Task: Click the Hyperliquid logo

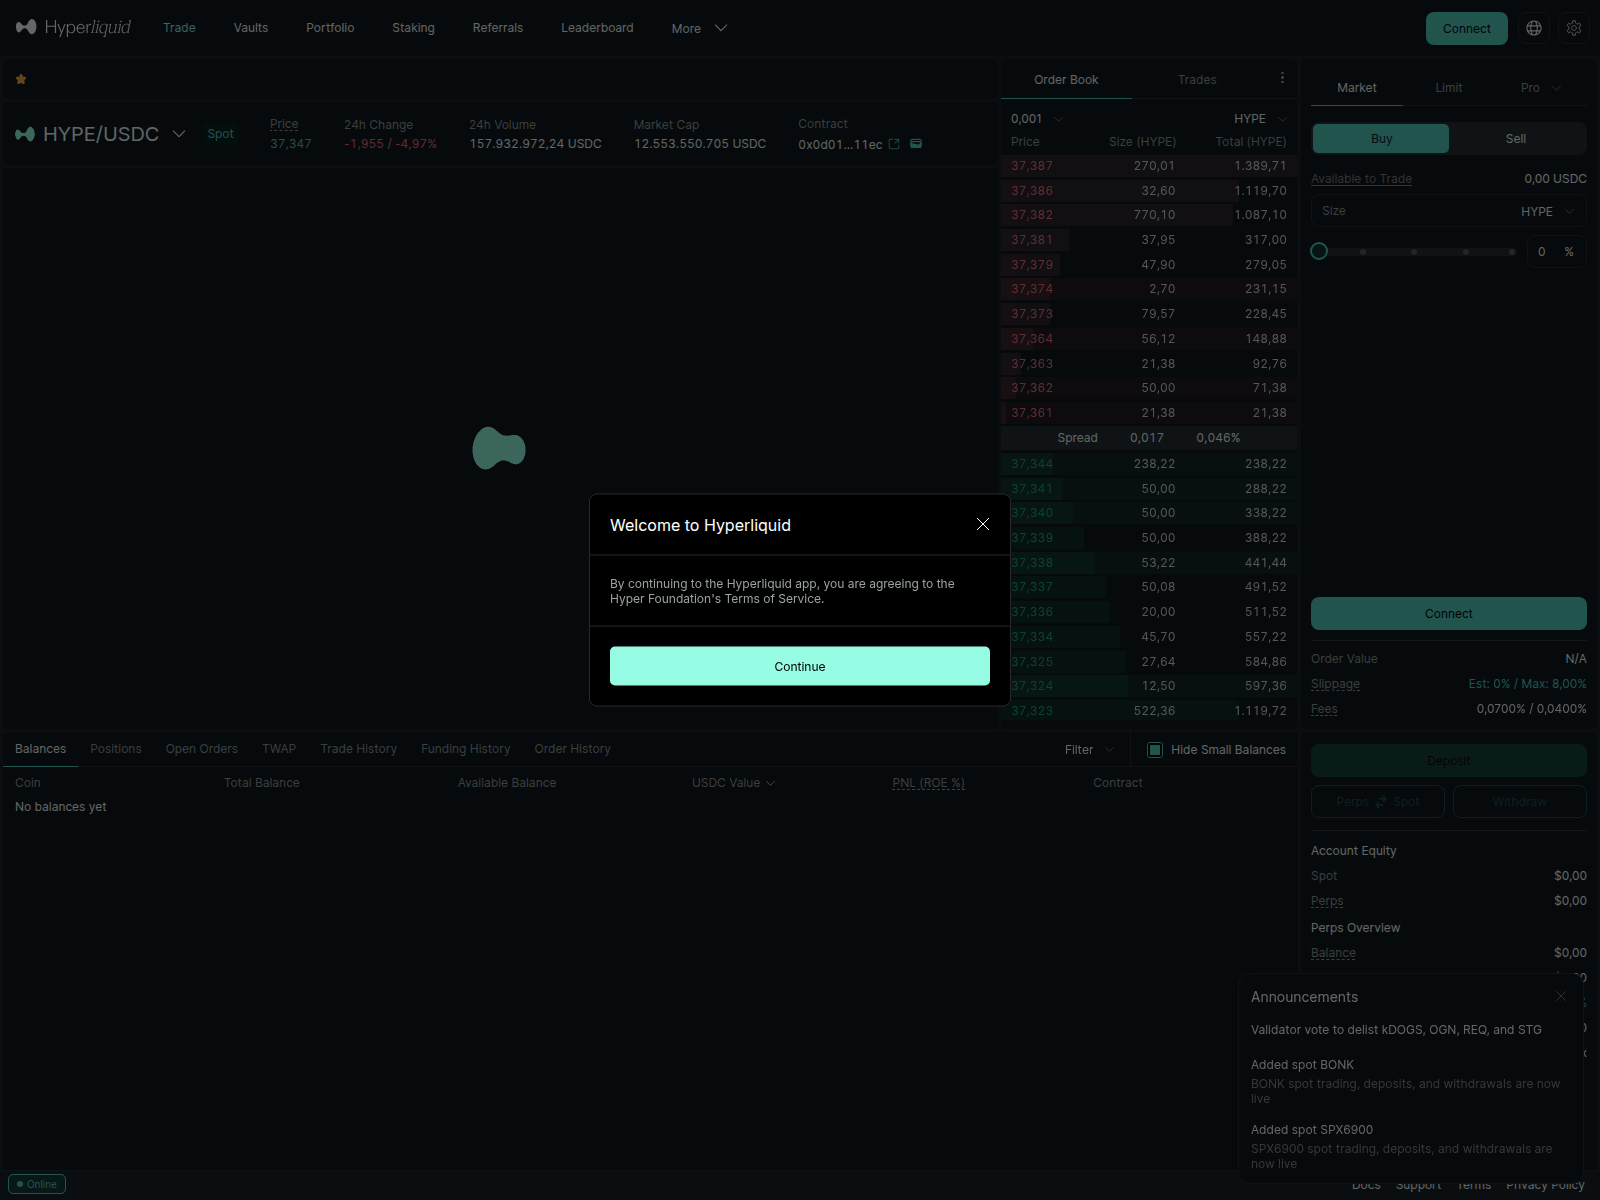Action: (74, 27)
